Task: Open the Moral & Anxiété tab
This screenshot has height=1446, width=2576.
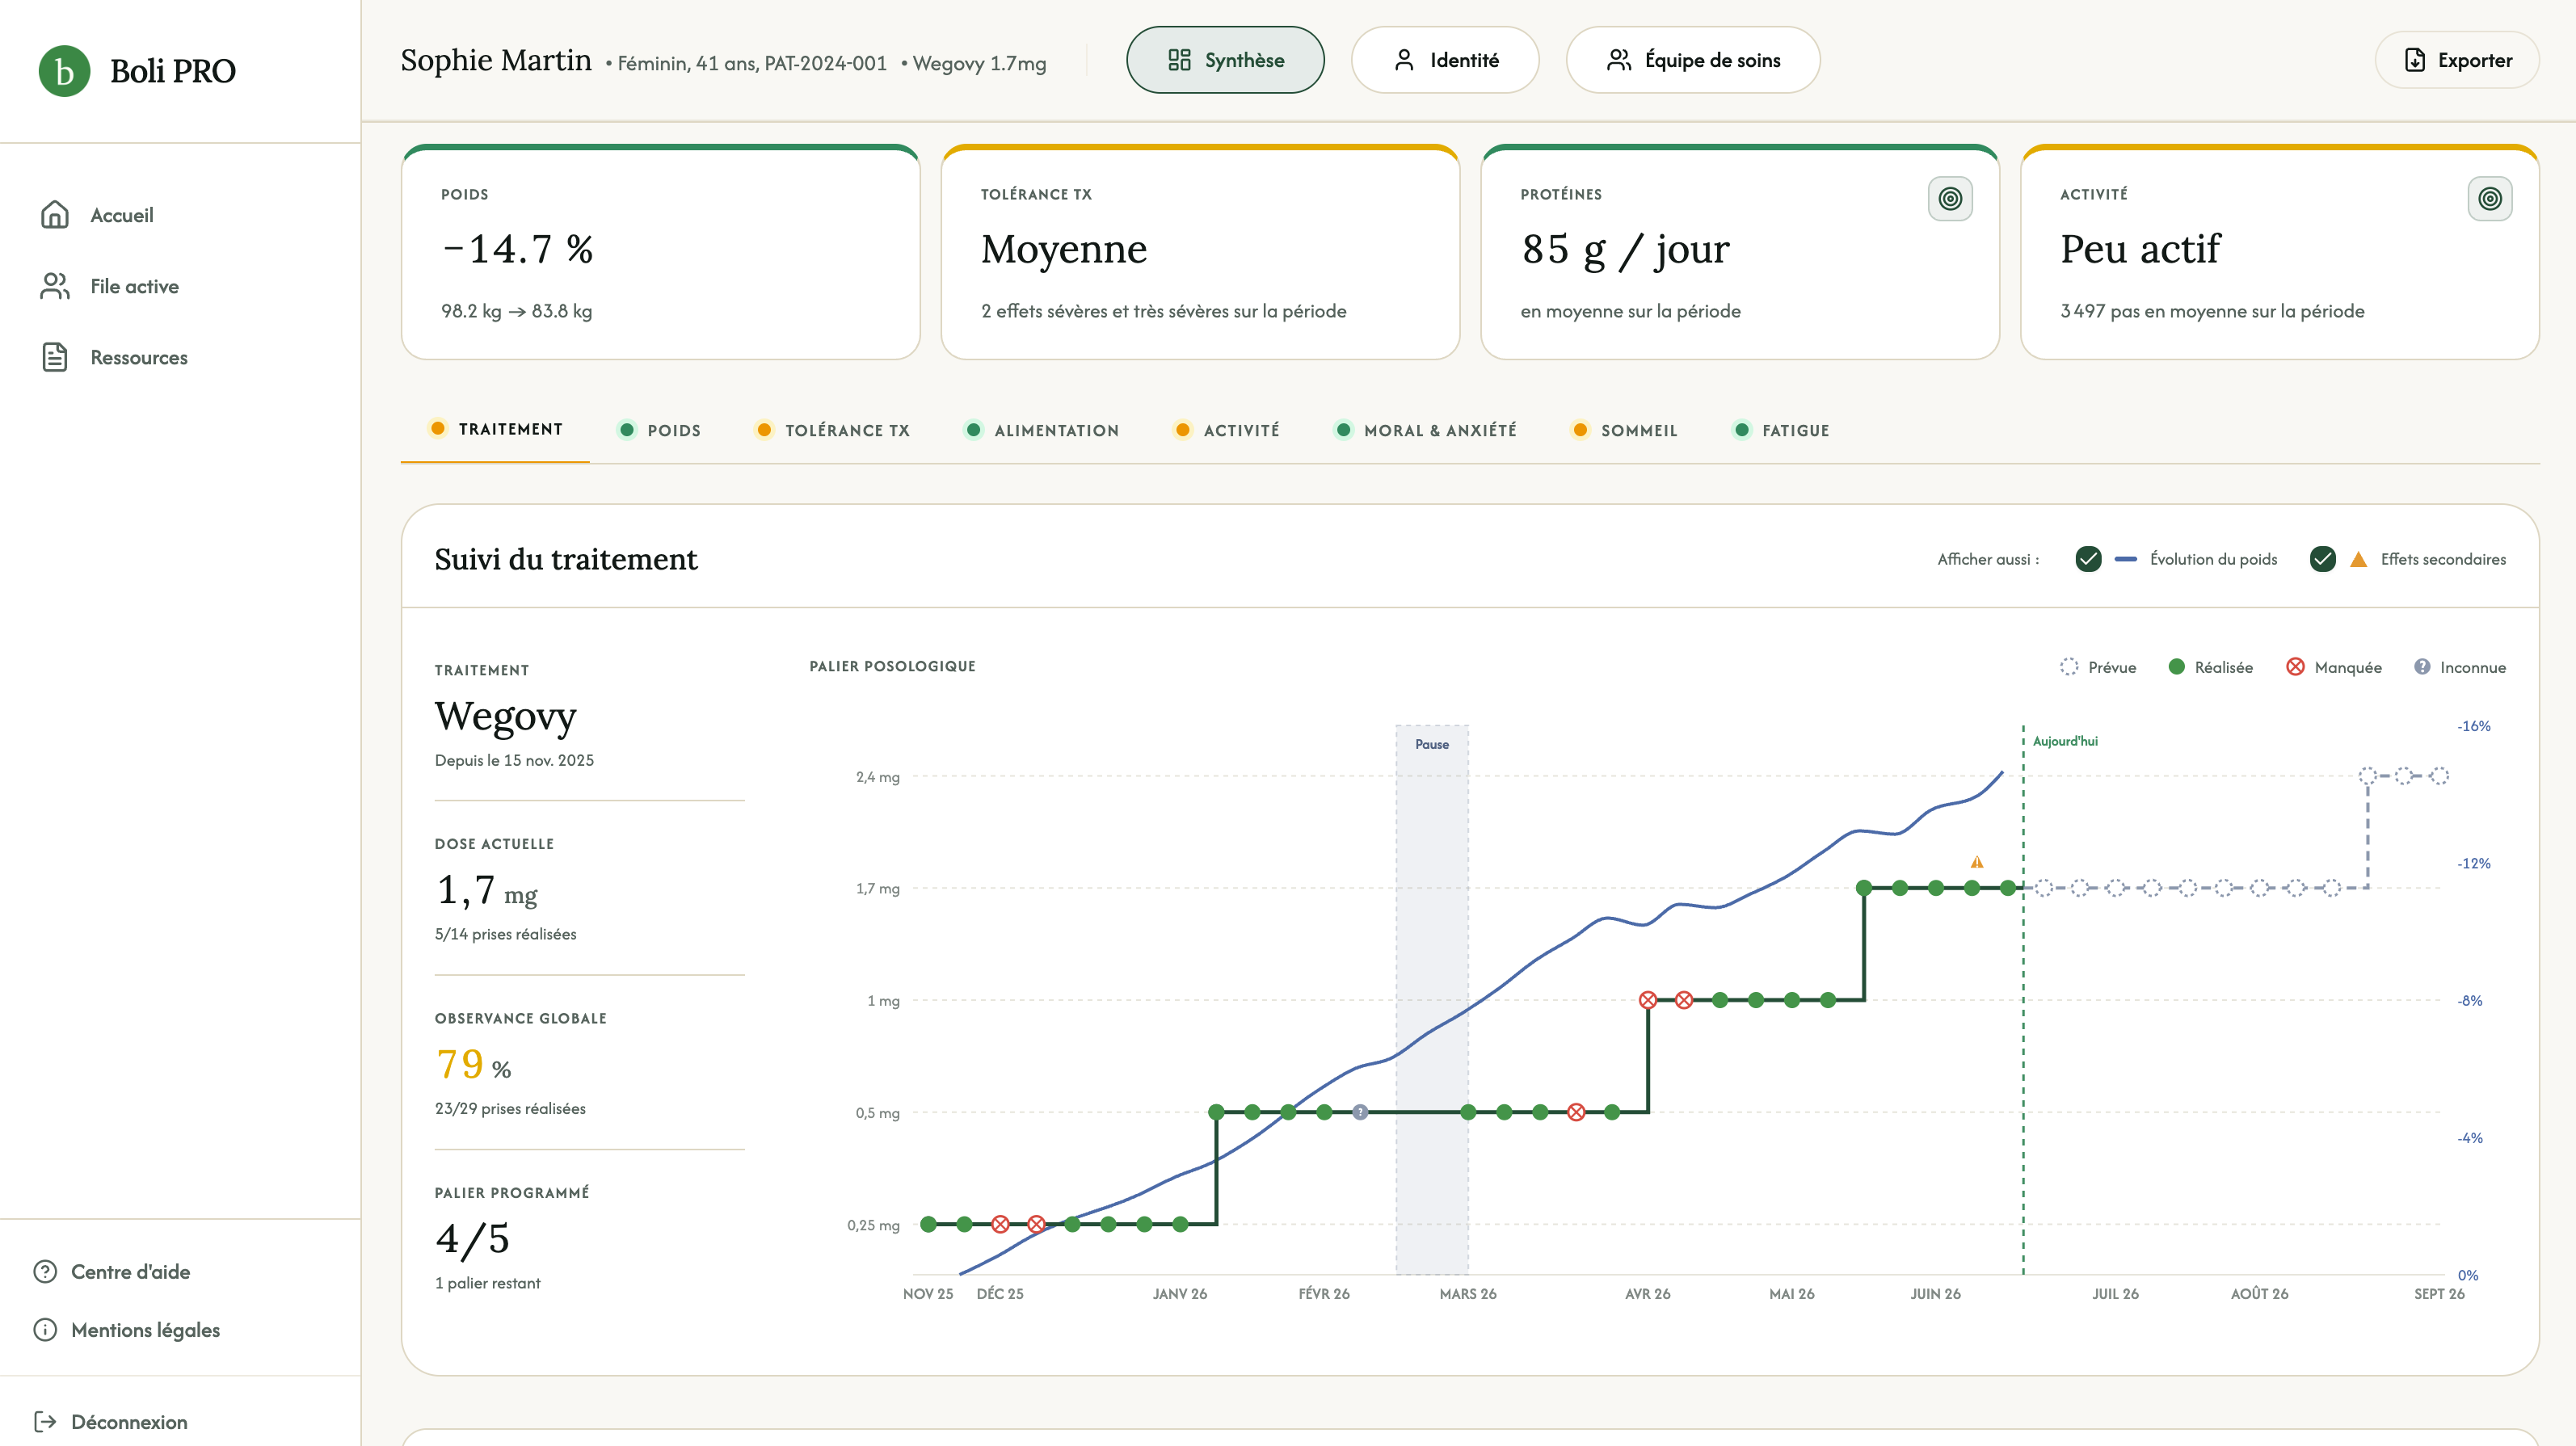Action: click(x=1426, y=430)
